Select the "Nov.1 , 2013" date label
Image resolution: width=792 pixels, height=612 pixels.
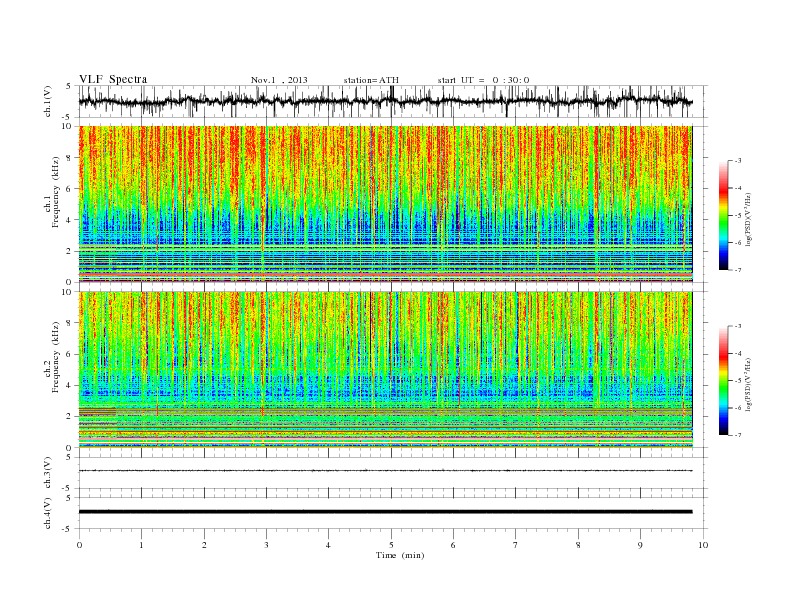pyautogui.click(x=279, y=80)
